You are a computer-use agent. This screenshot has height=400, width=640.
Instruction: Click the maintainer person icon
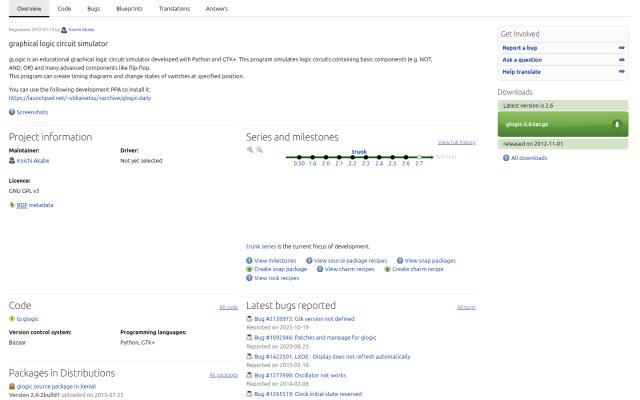(12, 160)
